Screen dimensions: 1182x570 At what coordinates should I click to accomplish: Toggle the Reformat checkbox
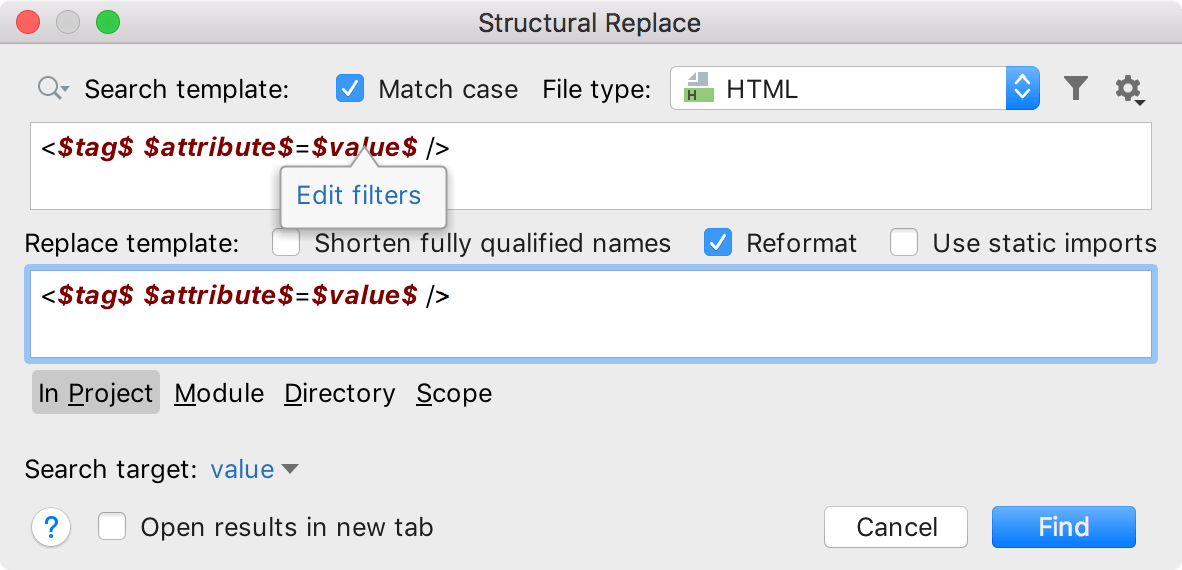[719, 243]
